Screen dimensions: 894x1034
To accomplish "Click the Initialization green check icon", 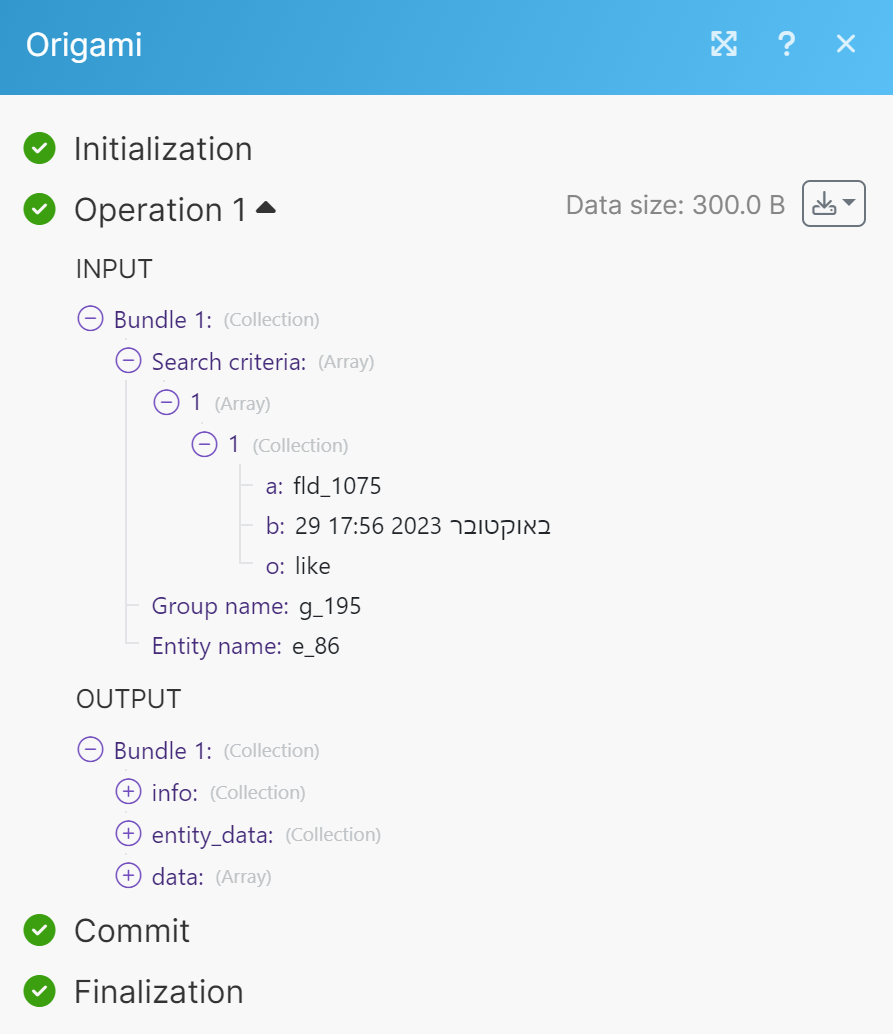I will pyautogui.click(x=40, y=149).
